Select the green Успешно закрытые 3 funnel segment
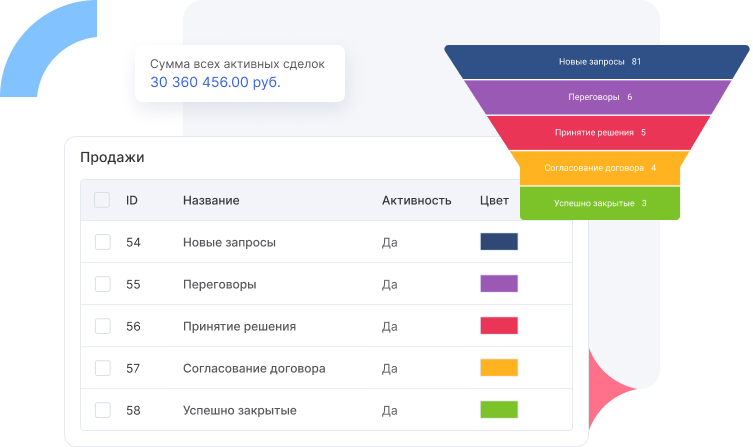This screenshot has height=447, width=753. [599, 203]
